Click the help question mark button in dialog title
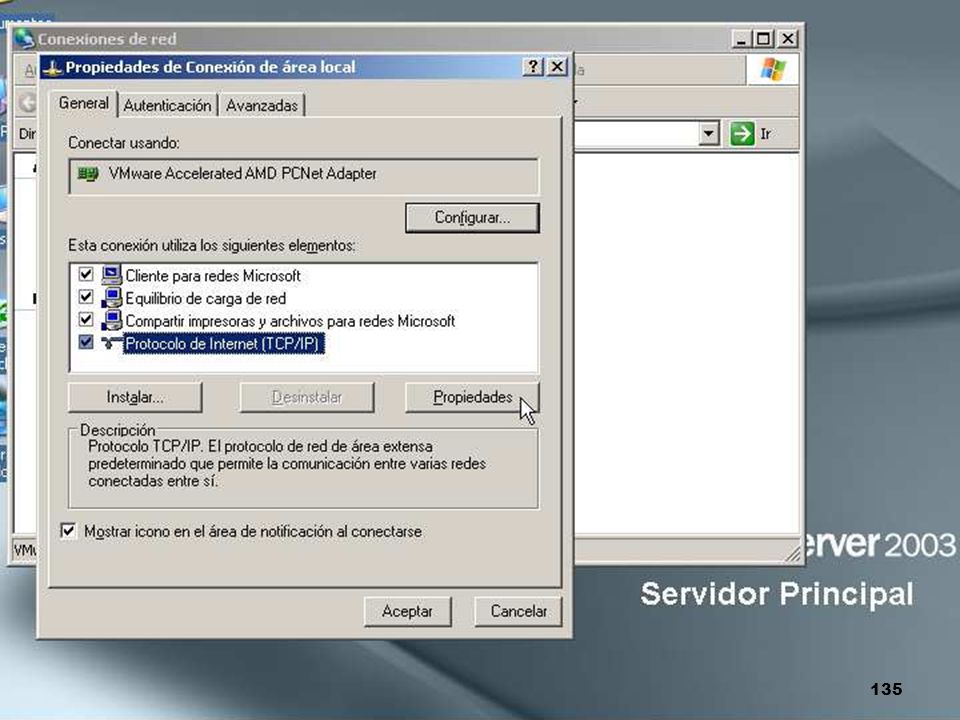Image resolution: width=960 pixels, height=720 pixels. 533,67
